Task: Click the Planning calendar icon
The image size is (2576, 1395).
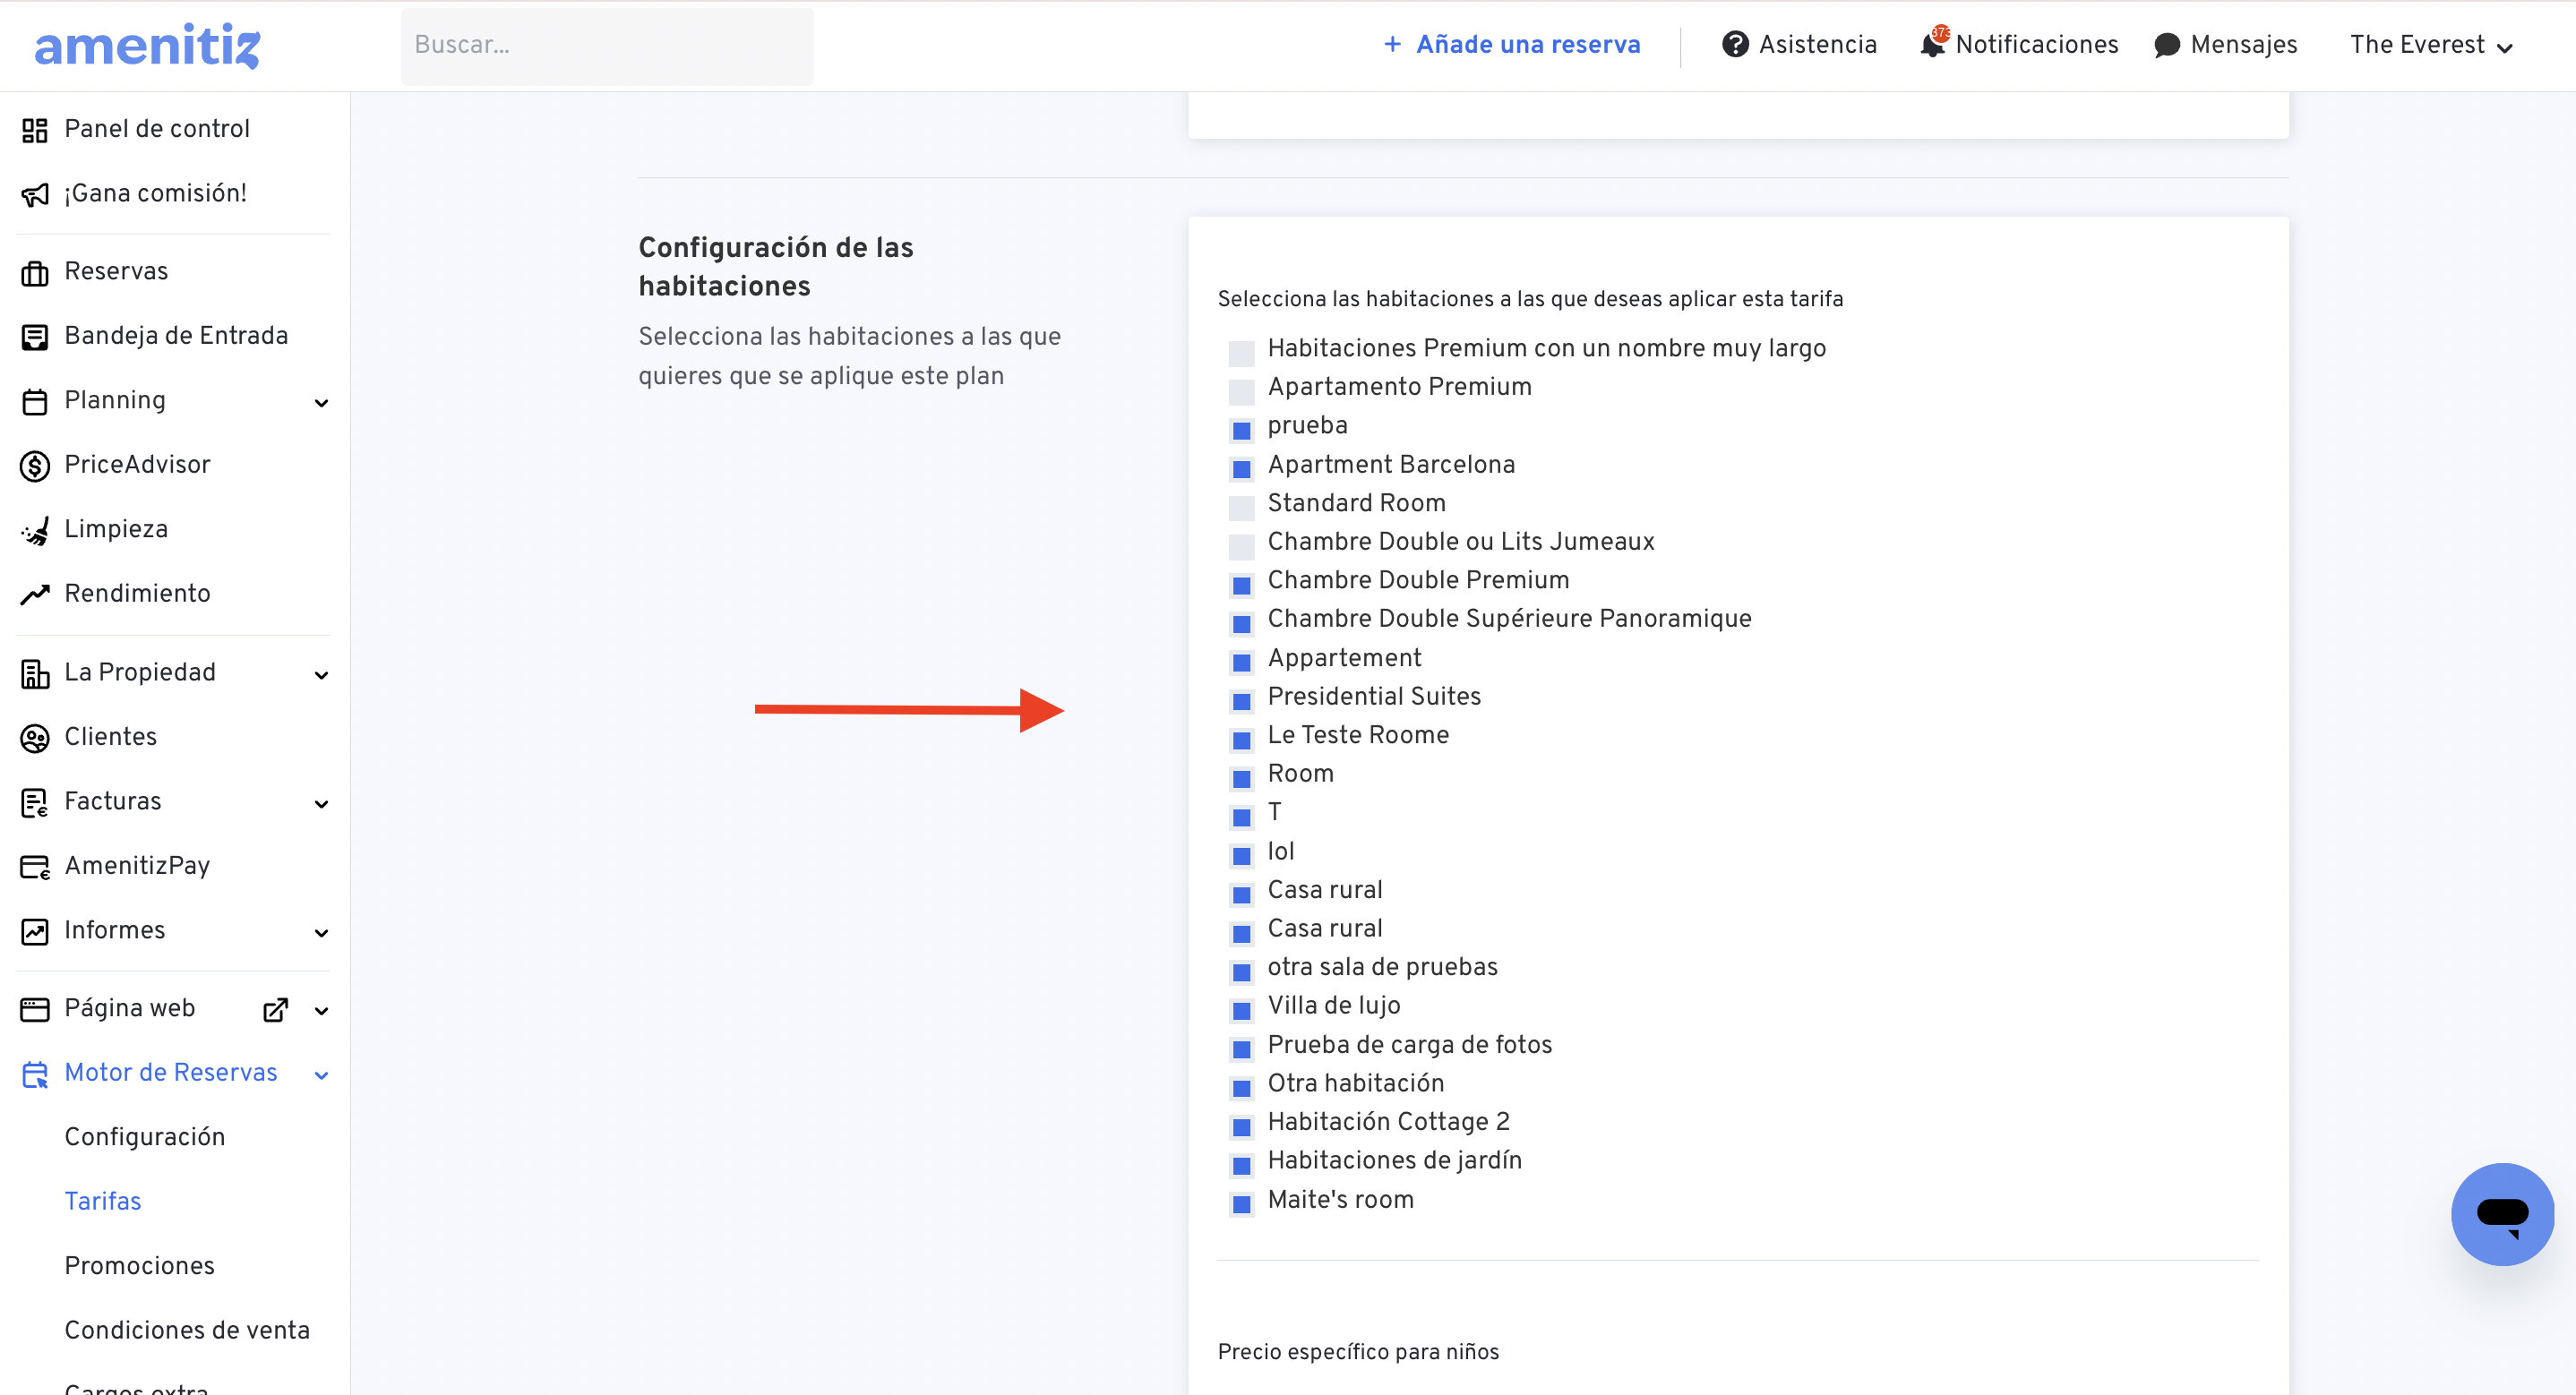Action: 35,401
